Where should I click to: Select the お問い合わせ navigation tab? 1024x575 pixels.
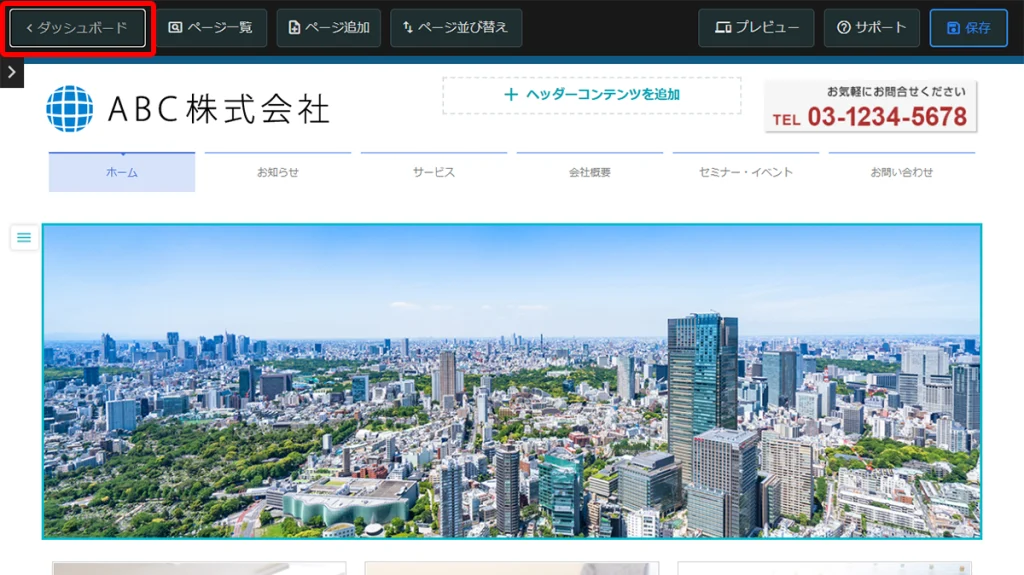(x=902, y=172)
